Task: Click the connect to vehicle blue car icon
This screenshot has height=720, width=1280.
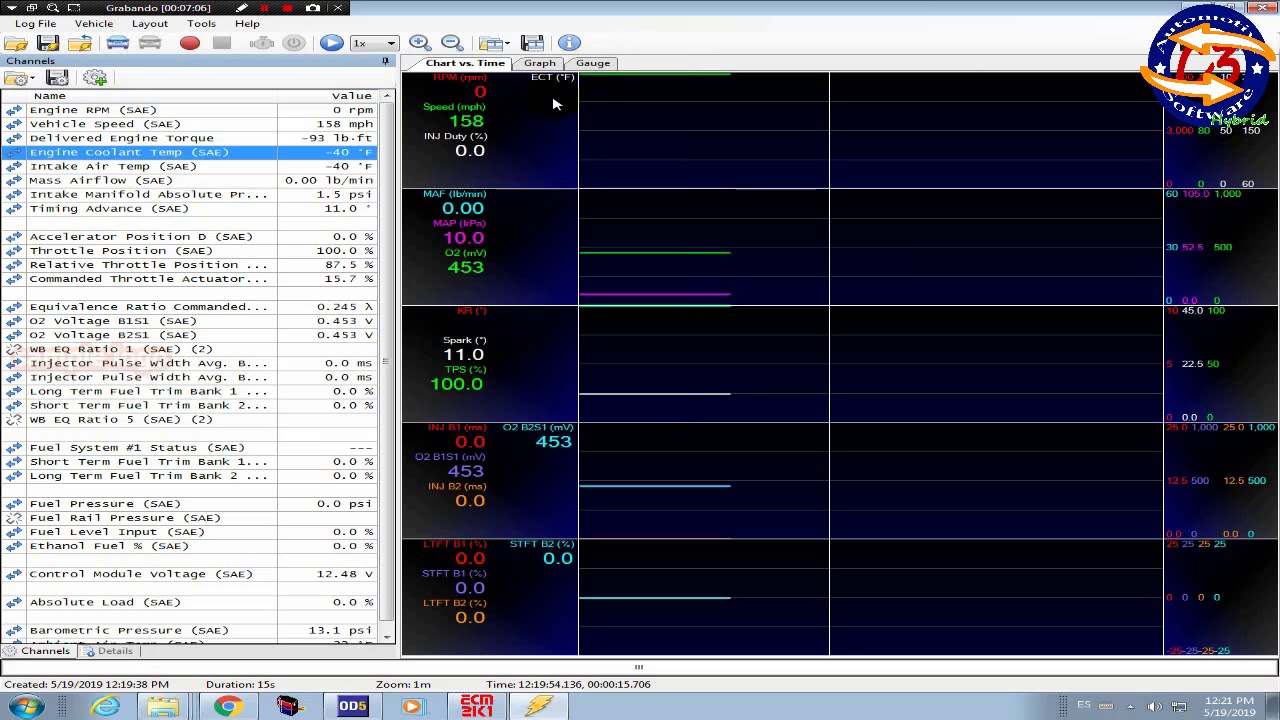Action: click(x=117, y=43)
